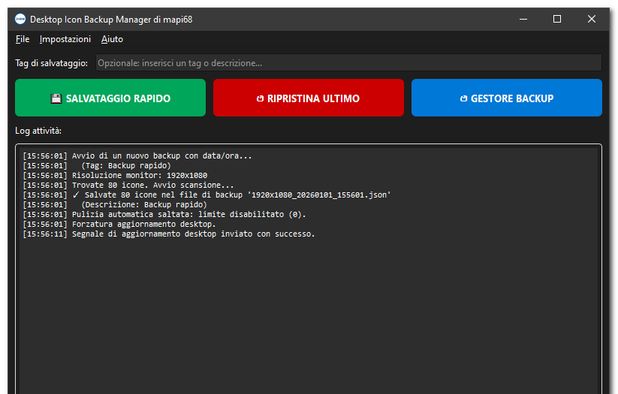This screenshot has width=618, height=394.
Task: Select log line with '1920x1080_20260101_155601.json'
Action: coord(207,195)
